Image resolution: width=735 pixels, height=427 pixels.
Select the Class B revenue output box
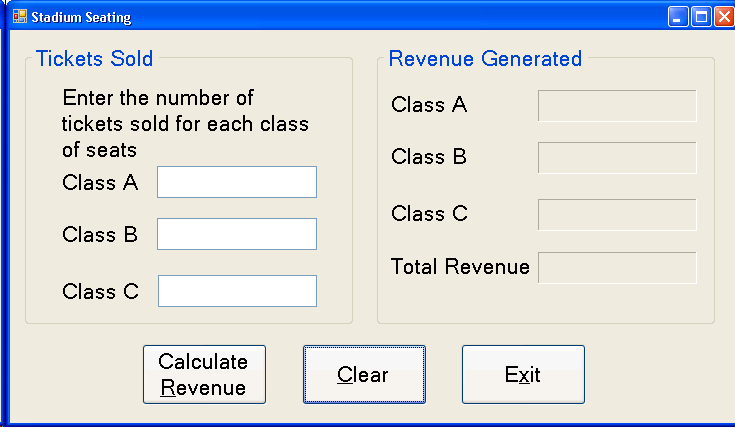coord(617,158)
